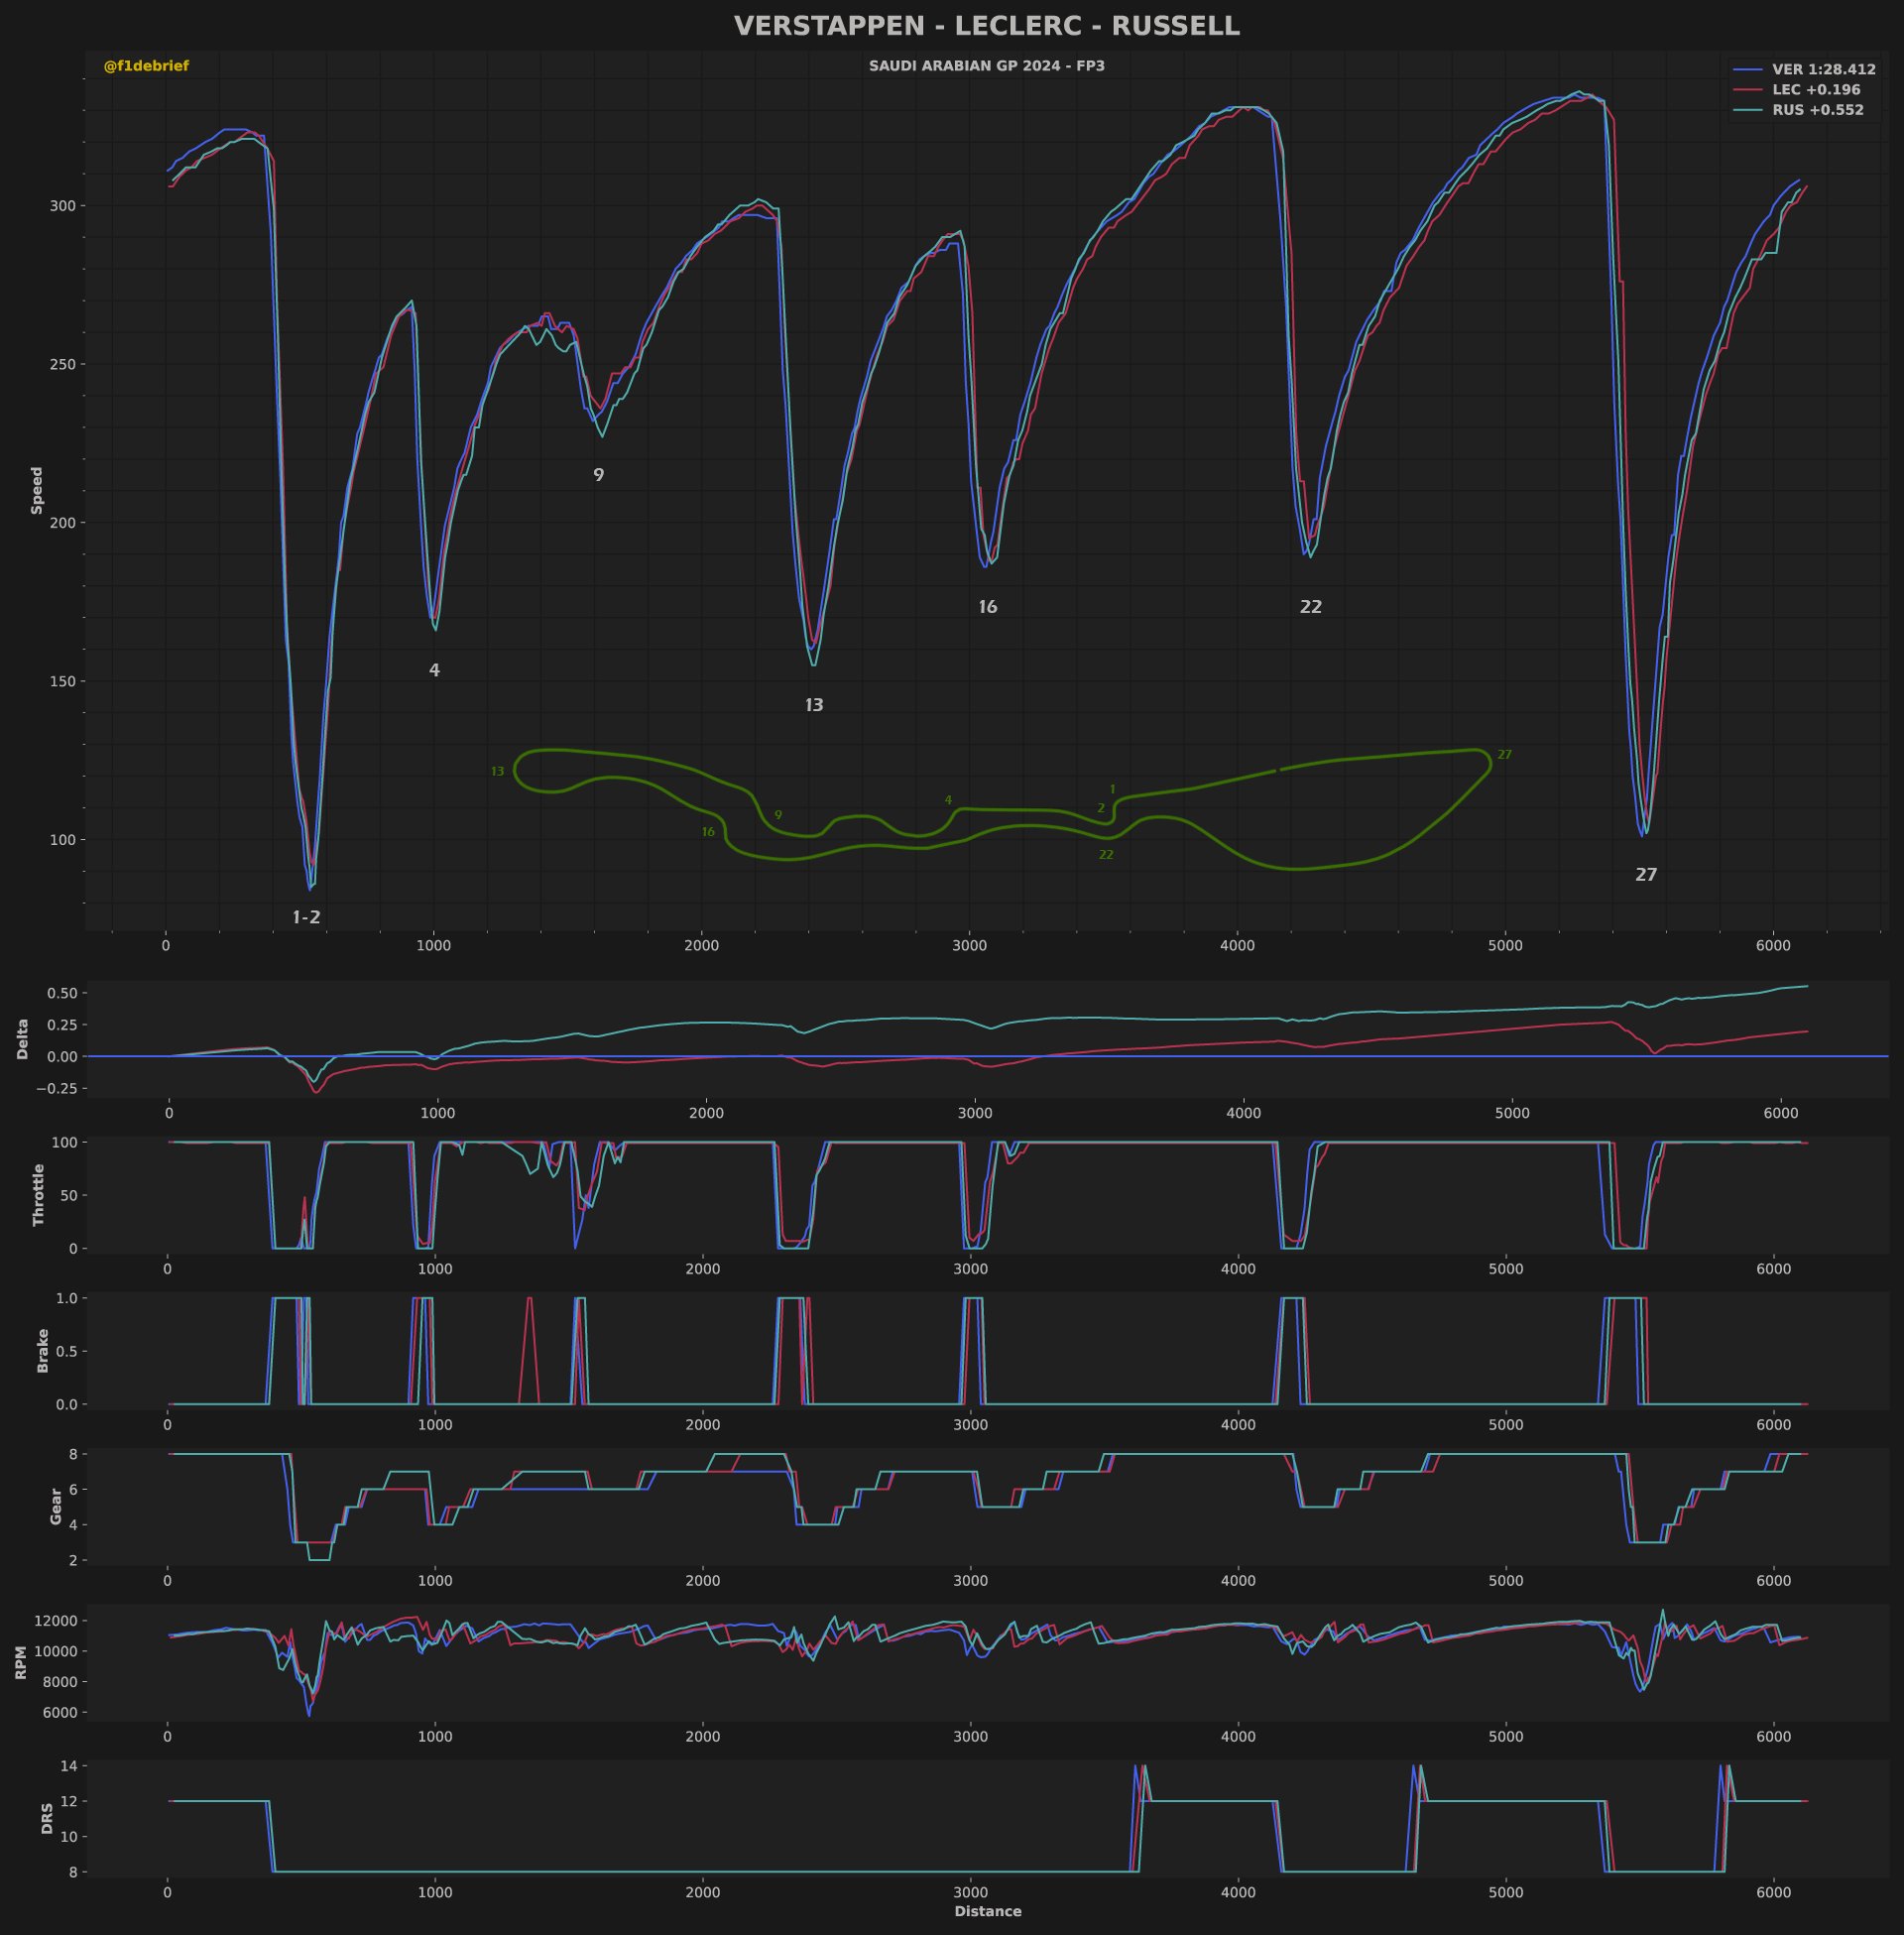1904x1935 pixels.
Task: Click the turn 16 marker on track map
Action: pyautogui.click(x=708, y=832)
